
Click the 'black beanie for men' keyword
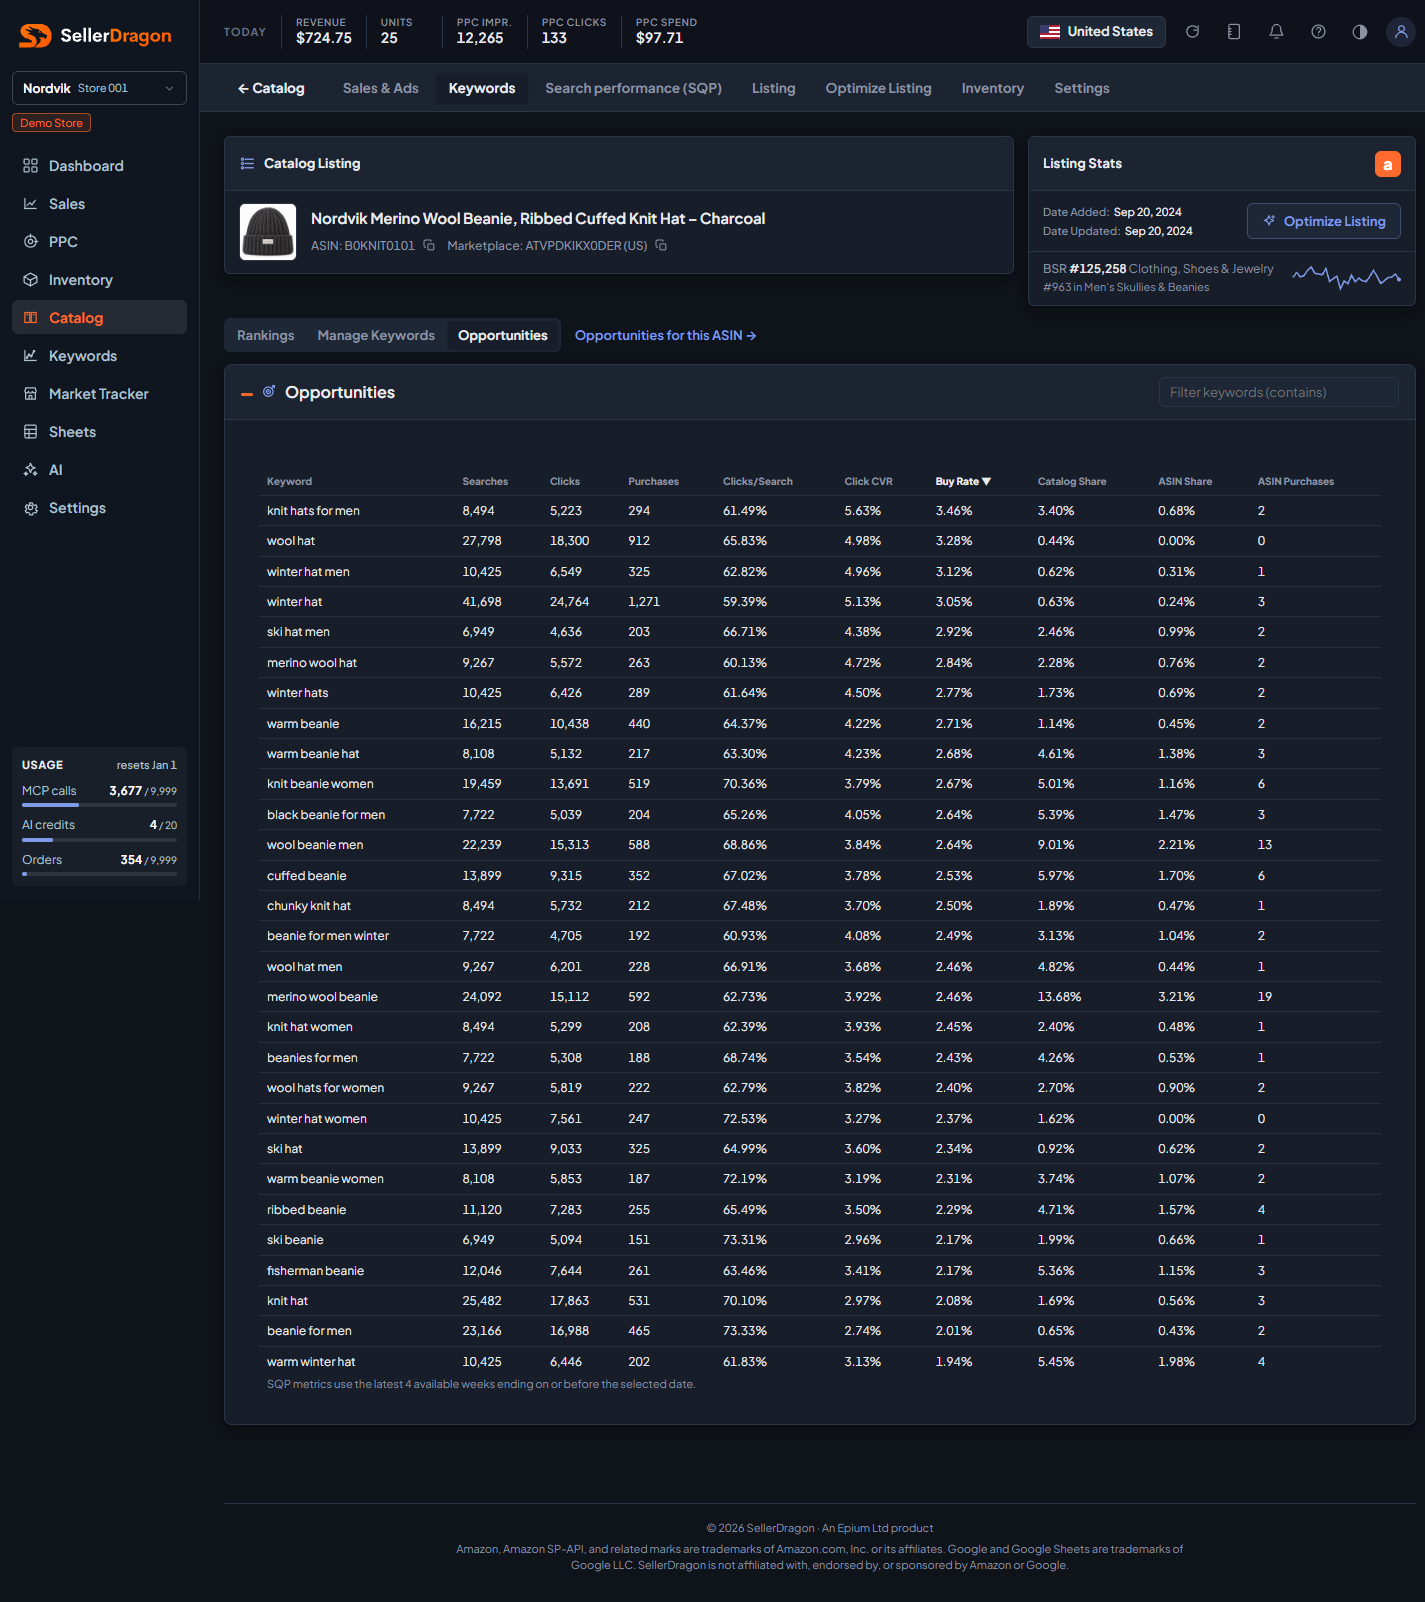click(326, 815)
